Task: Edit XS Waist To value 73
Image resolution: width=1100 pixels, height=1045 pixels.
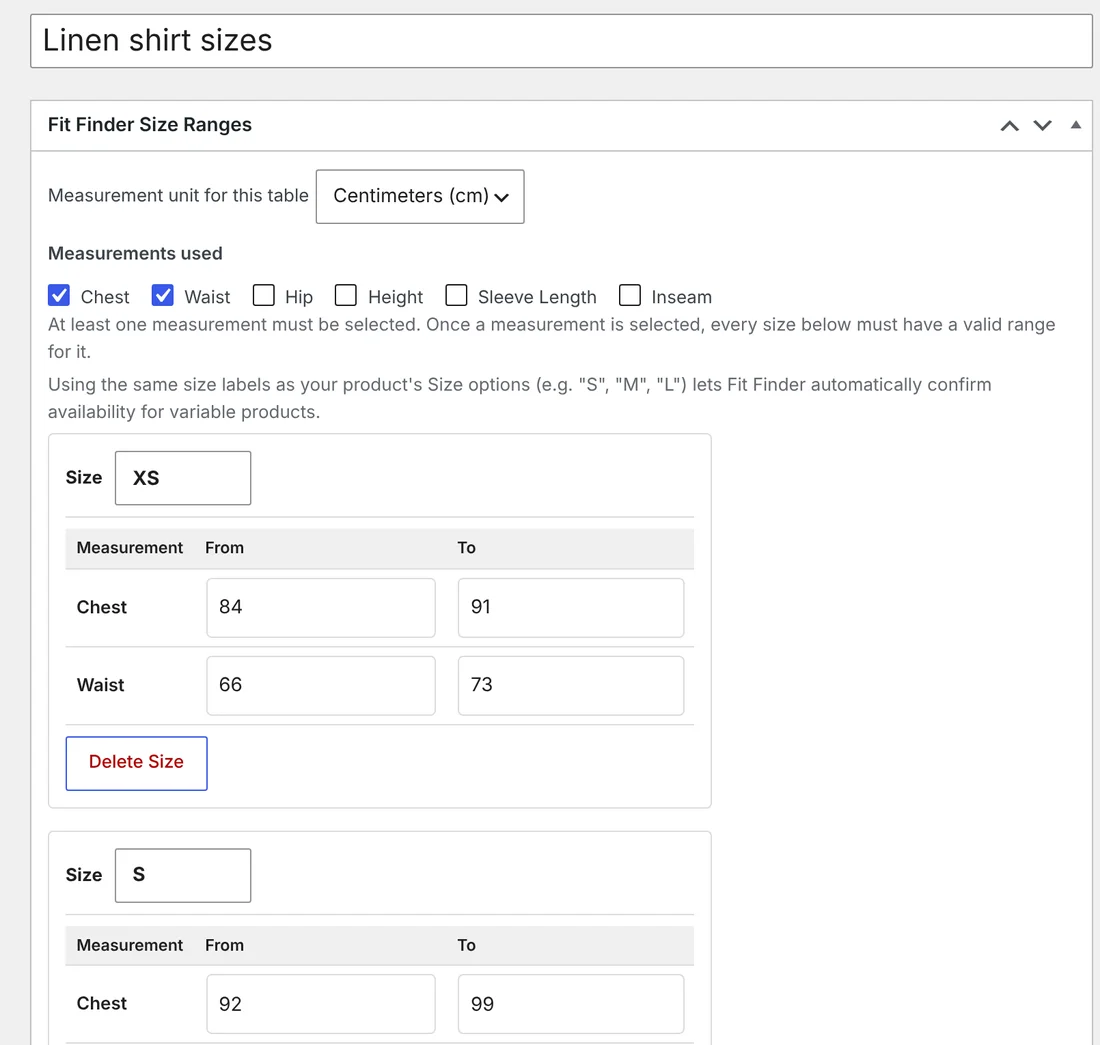Action: click(571, 685)
